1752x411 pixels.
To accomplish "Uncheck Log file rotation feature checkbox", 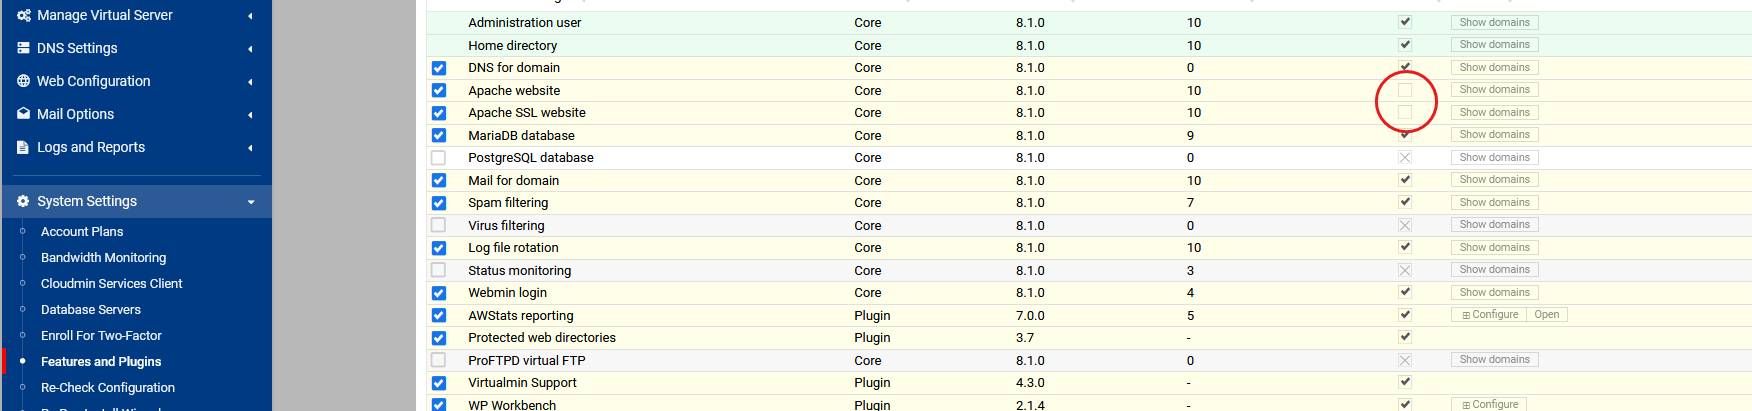I will click(439, 248).
